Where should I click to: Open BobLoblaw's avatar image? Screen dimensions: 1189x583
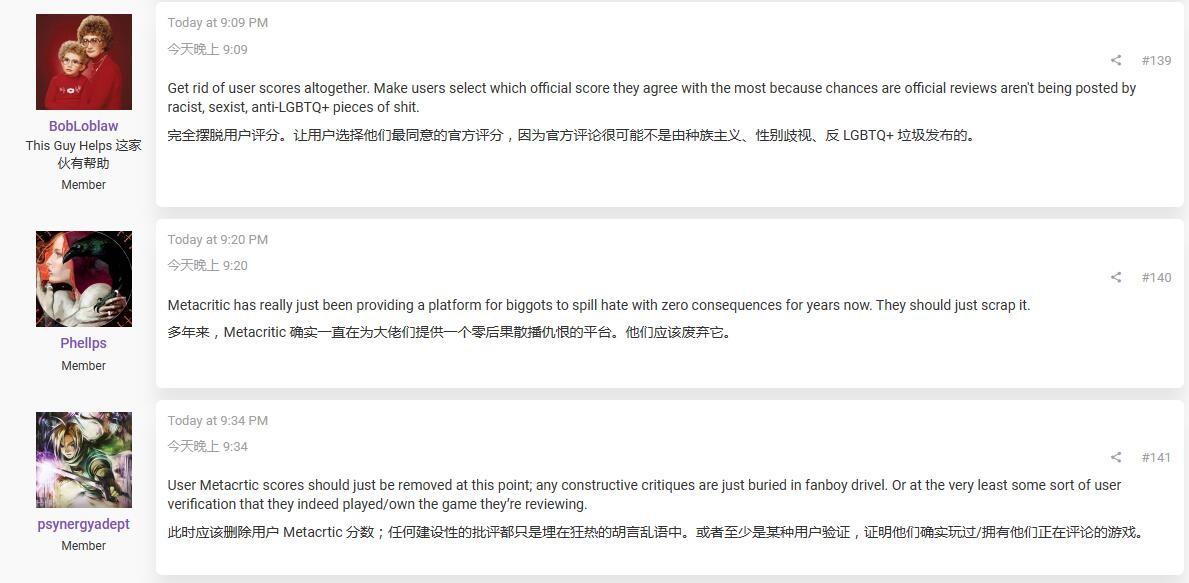pyautogui.click(x=83, y=62)
